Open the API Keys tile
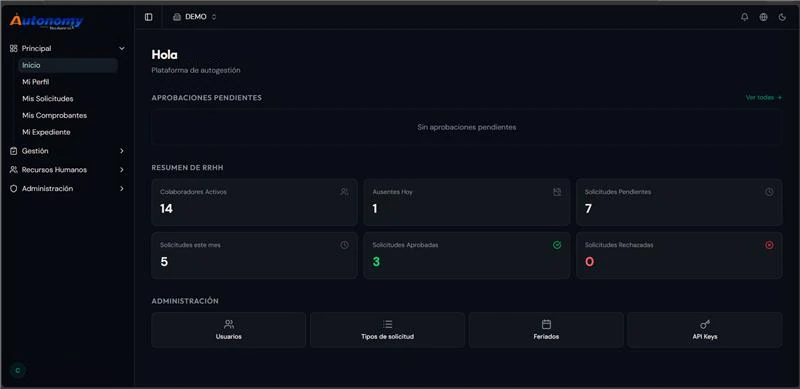The image size is (800, 389). 705,330
